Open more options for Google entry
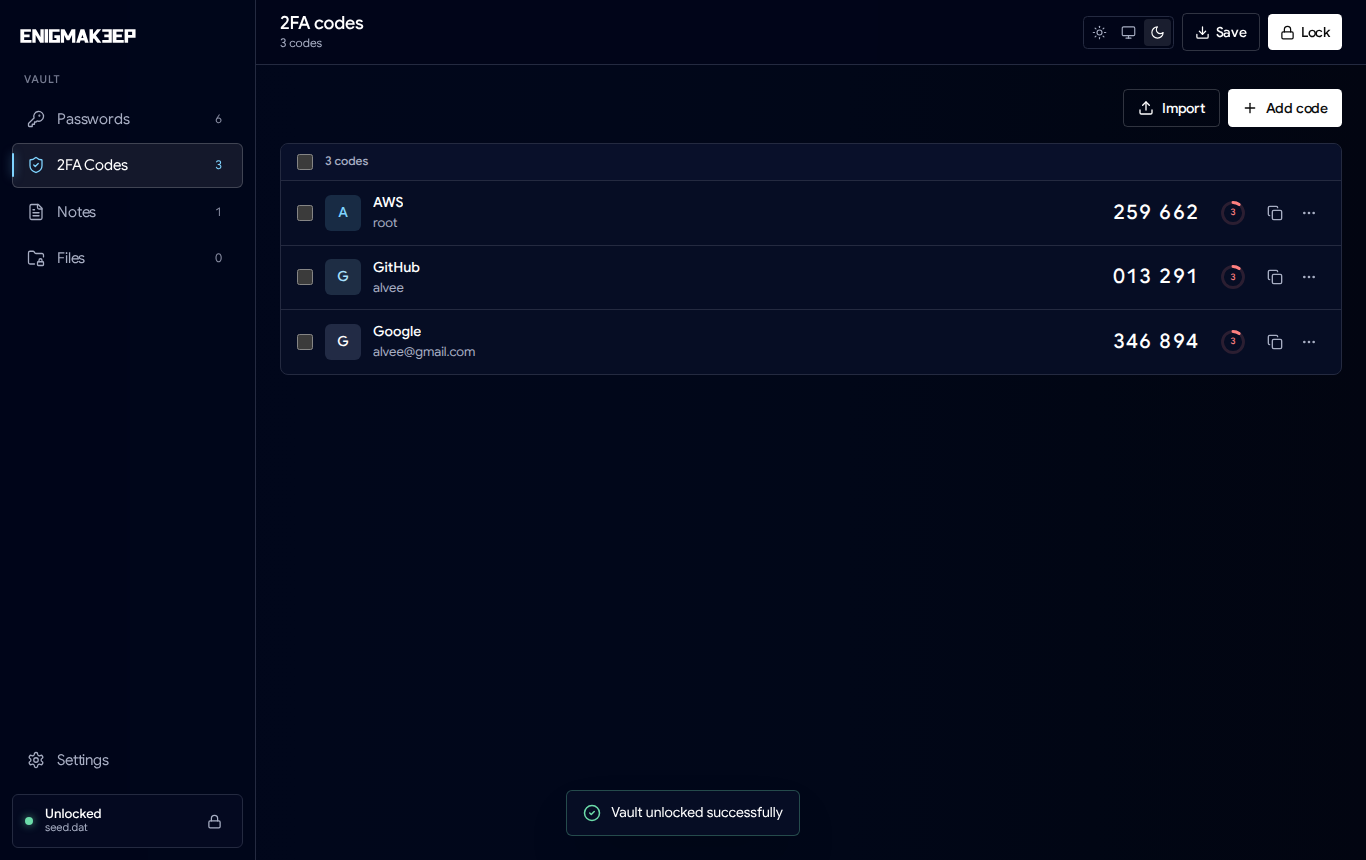The height and width of the screenshot is (860, 1366). (x=1309, y=342)
